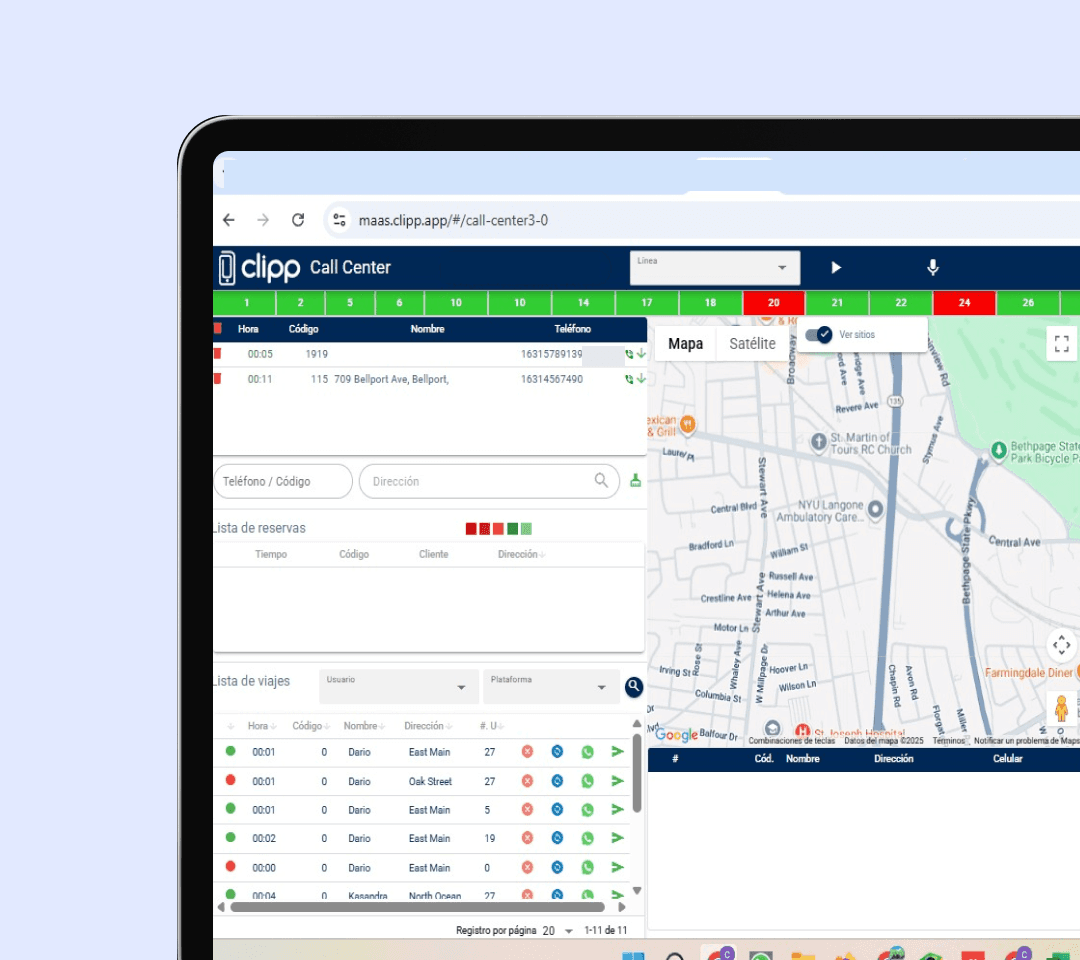Click the round search button in Lista de viajes
This screenshot has height=960, width=1080.
coord(634,687)
